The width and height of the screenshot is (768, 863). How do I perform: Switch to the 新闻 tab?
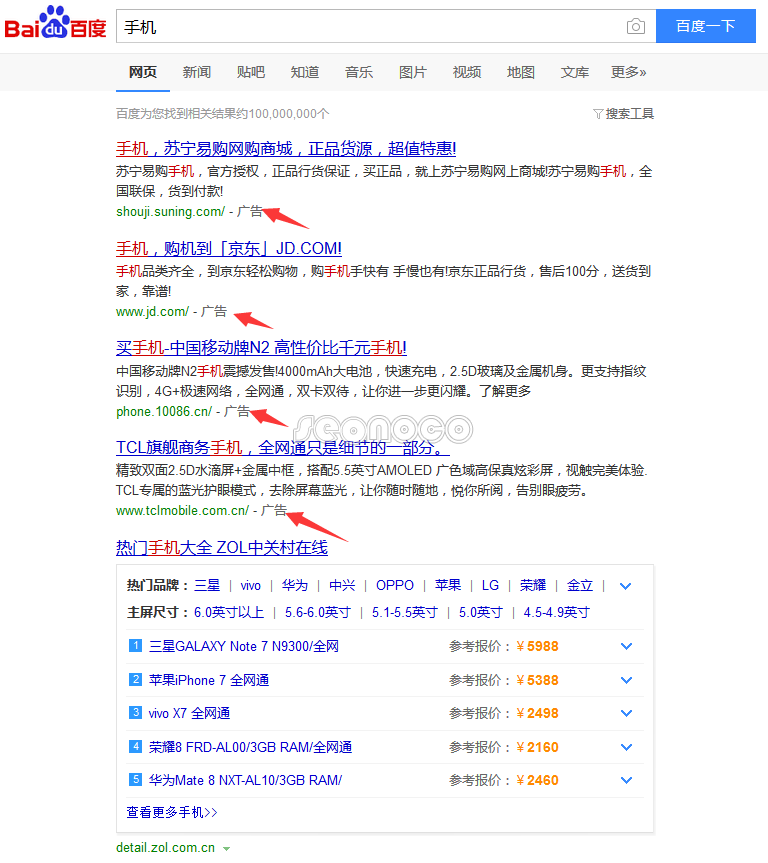pyautogui.click(x=197, y=72)
